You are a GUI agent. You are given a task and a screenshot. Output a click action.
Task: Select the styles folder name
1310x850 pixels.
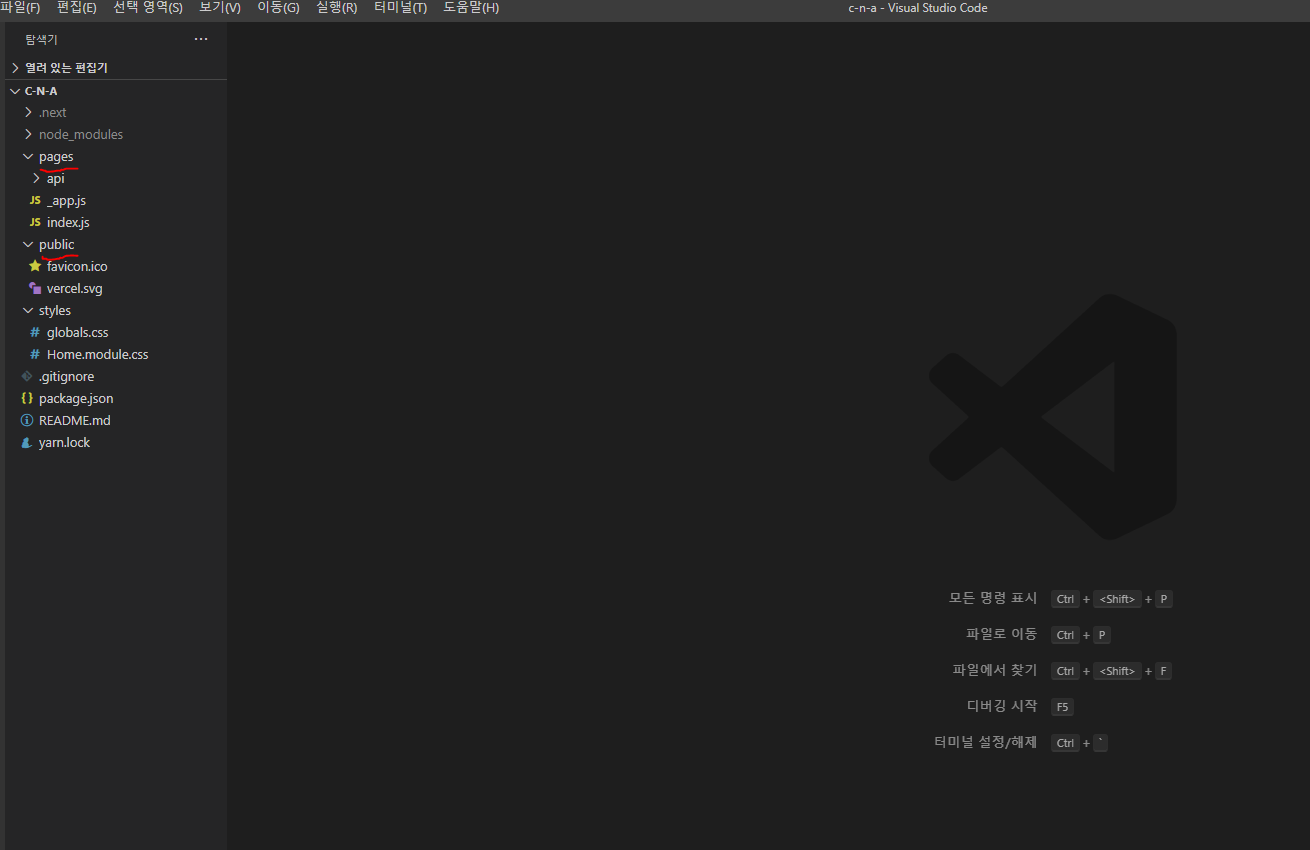coord(55,310)
